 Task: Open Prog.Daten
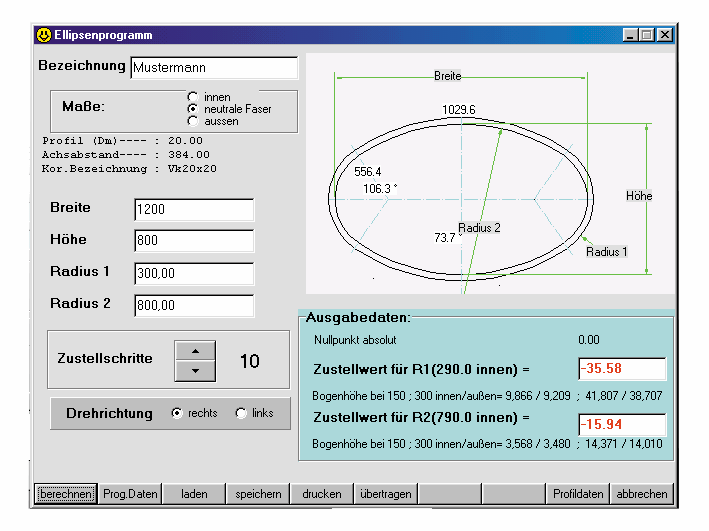130,493
